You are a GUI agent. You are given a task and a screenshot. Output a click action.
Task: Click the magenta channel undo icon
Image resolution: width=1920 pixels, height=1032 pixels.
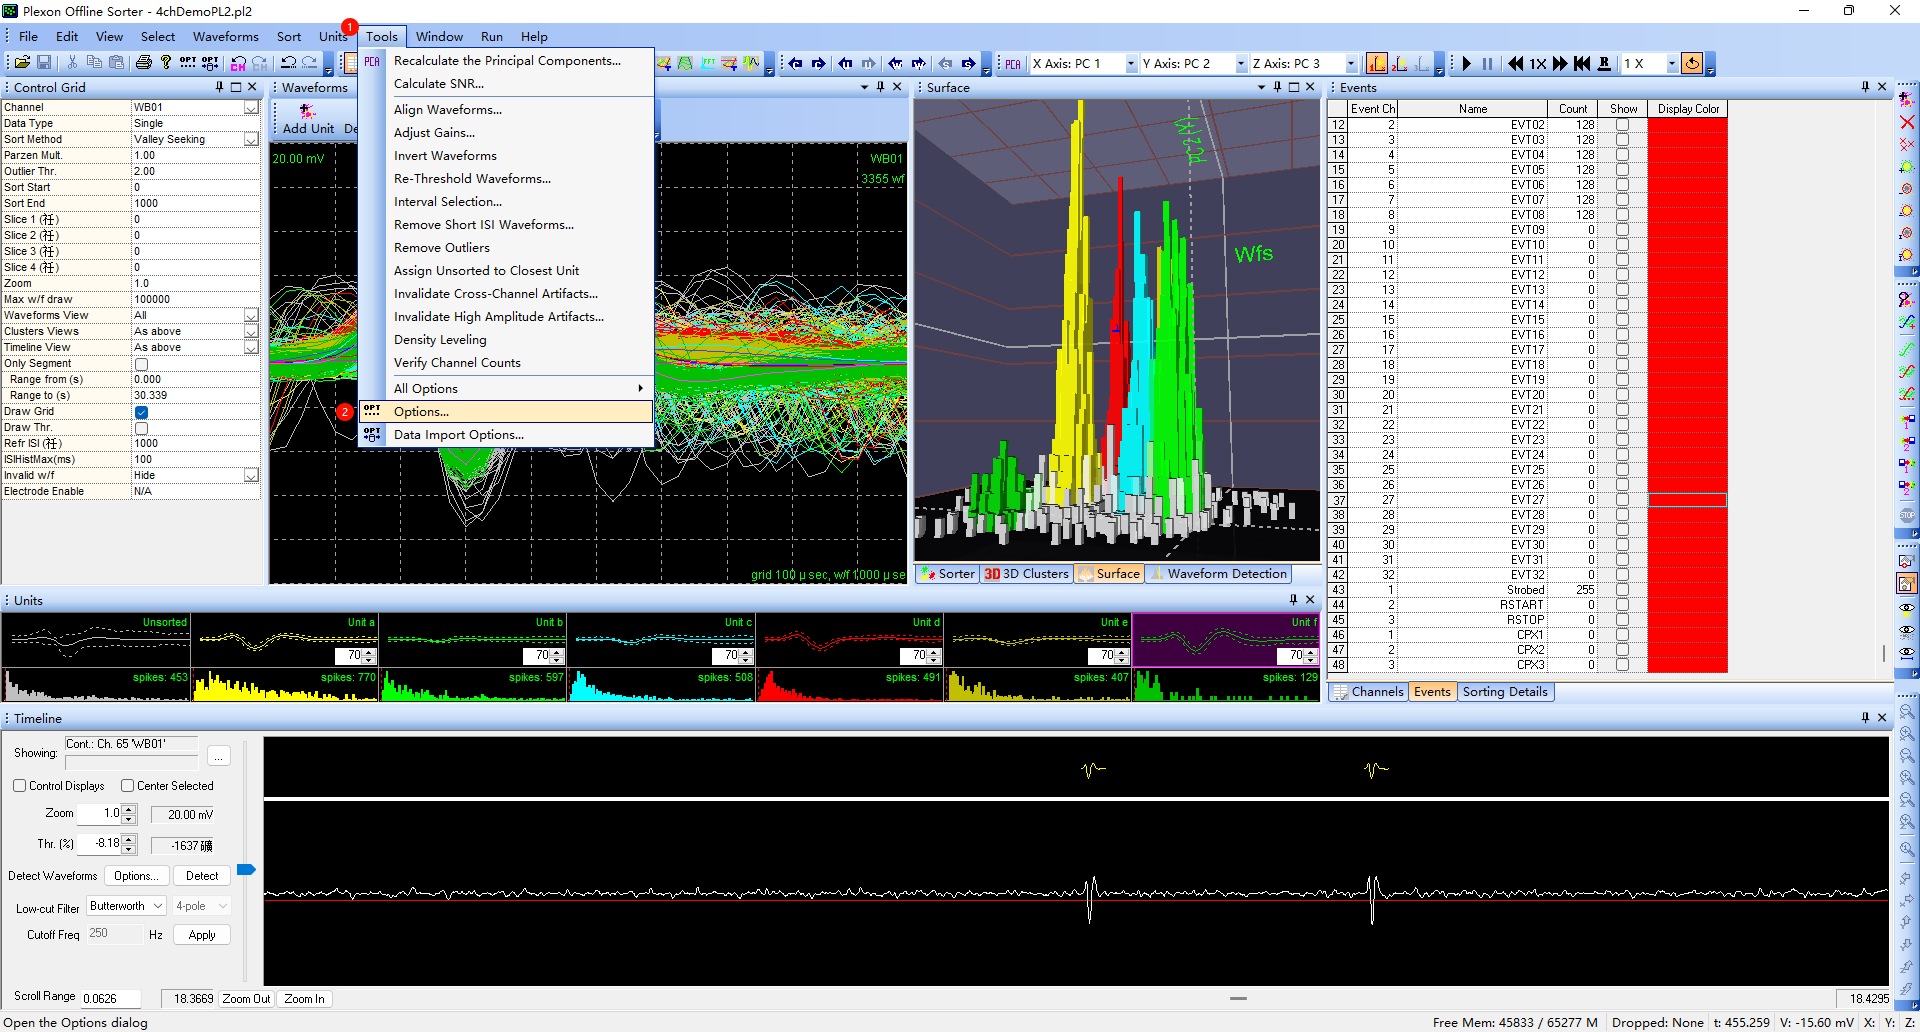238,63
